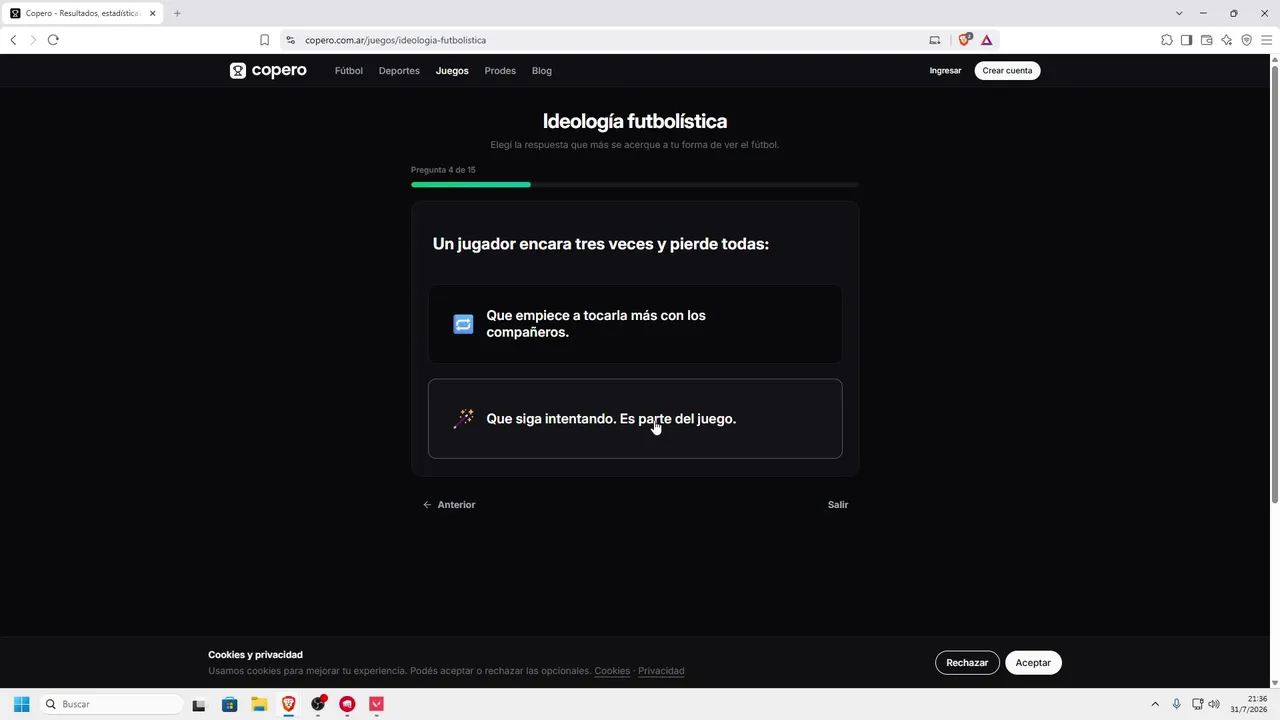Click the blue pass-arrows answer icon
The height and width of the screenshot is (720, 1280).
click(x=463, y=324)
